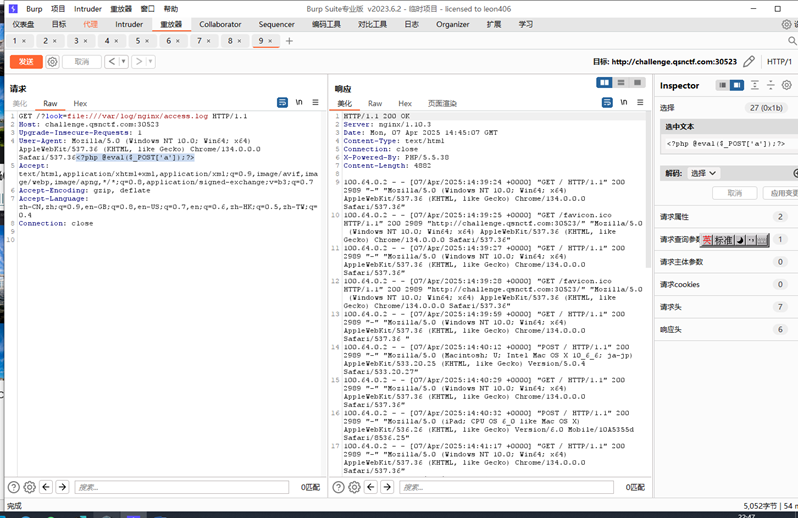This screenshot has width=798, height=518.
Task: Toggle response word-wrap message icon
Action: pyautogui.click(x=607, y=102)
